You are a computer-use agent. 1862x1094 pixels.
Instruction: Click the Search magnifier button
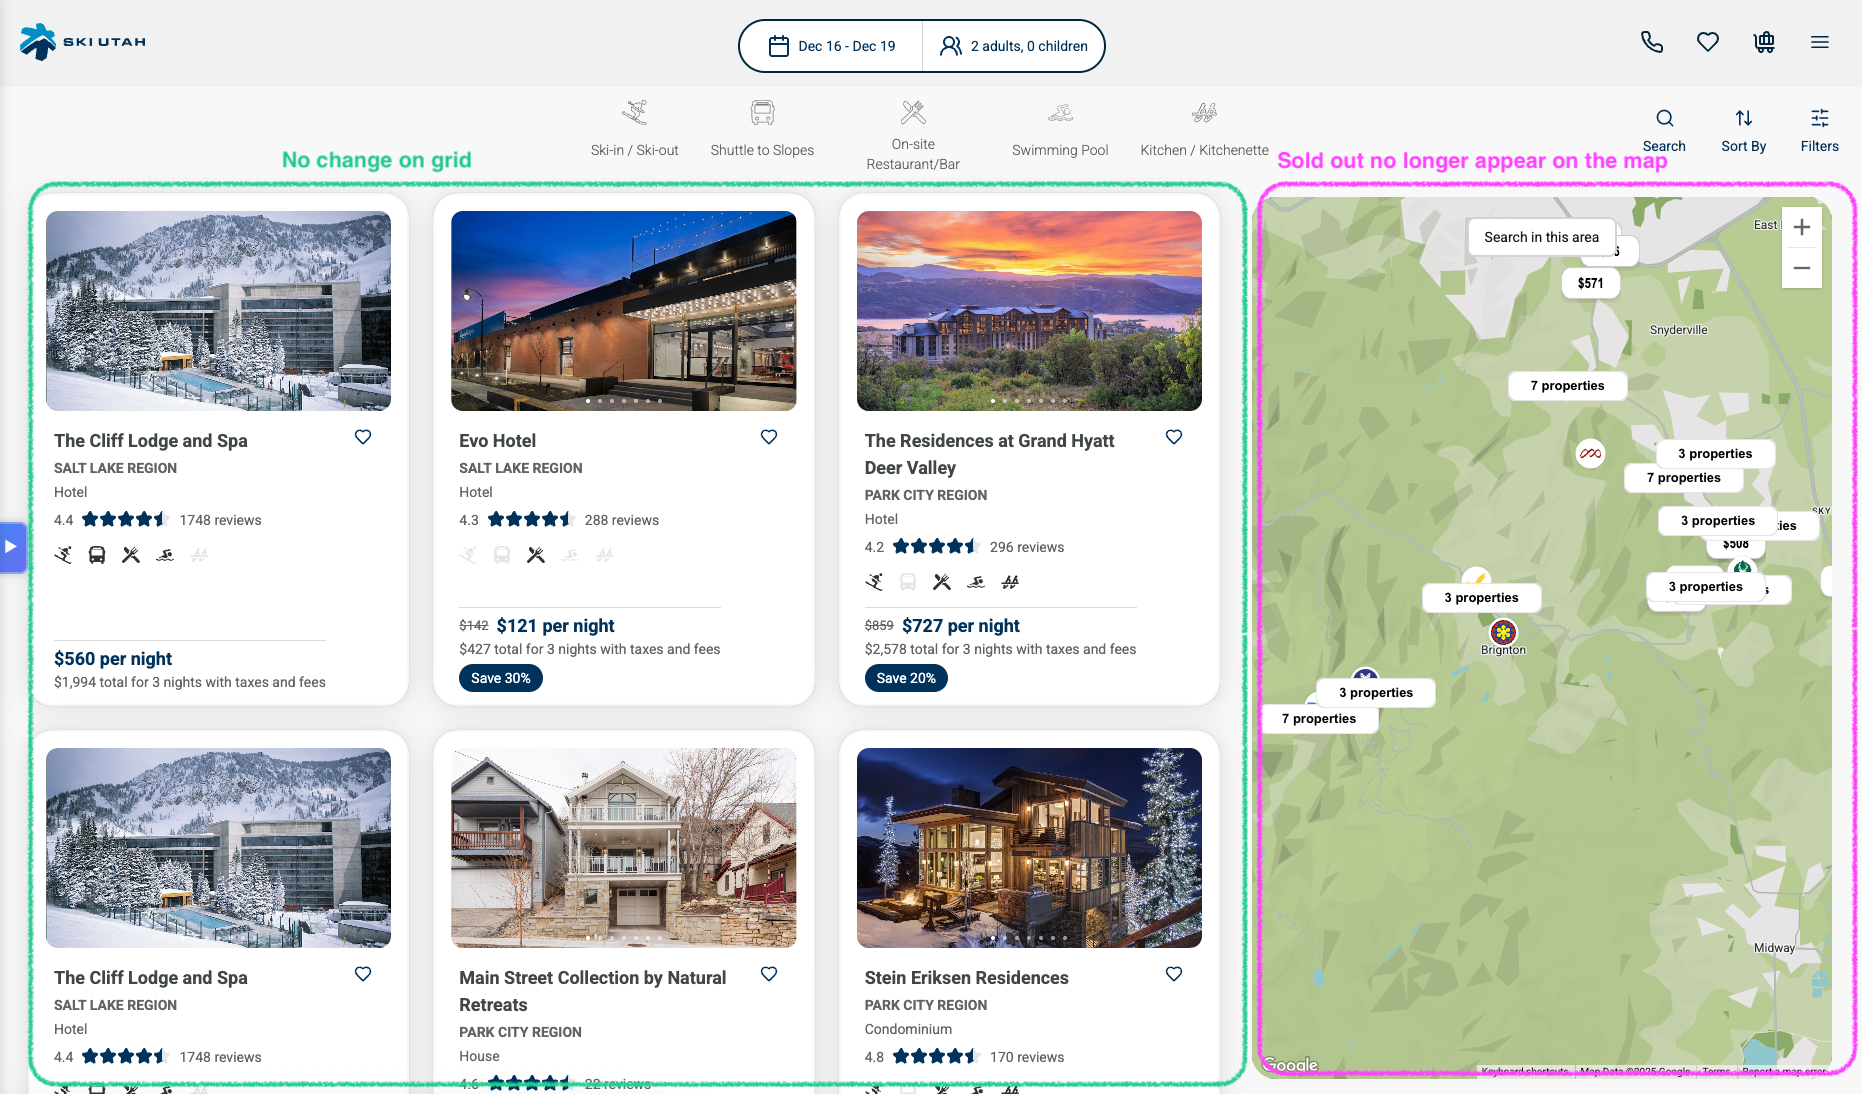(1664, 130)
